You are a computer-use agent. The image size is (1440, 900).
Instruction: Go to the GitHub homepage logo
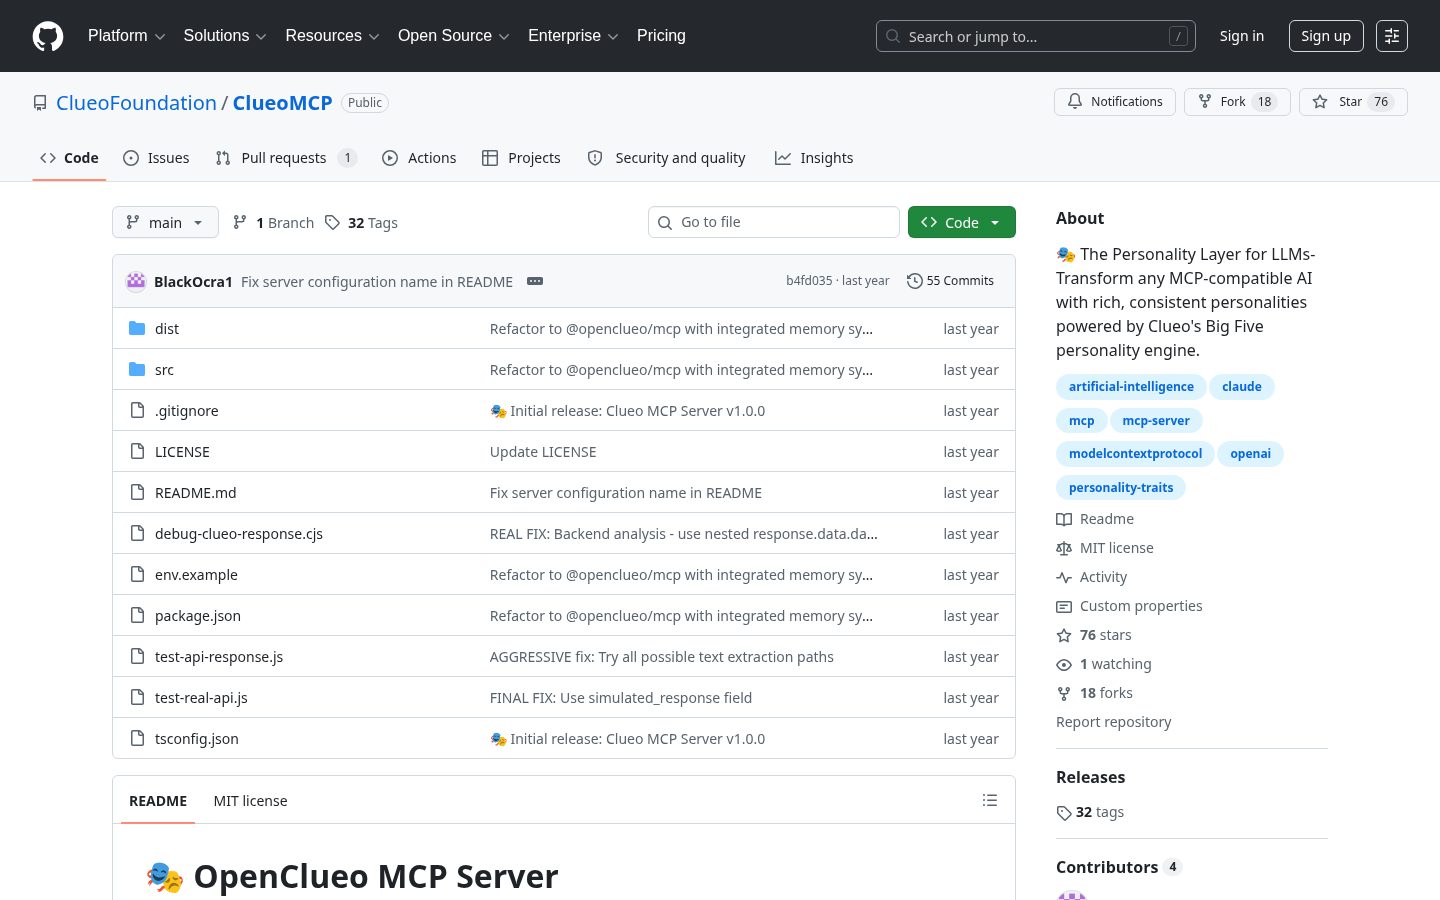[48, 36]
